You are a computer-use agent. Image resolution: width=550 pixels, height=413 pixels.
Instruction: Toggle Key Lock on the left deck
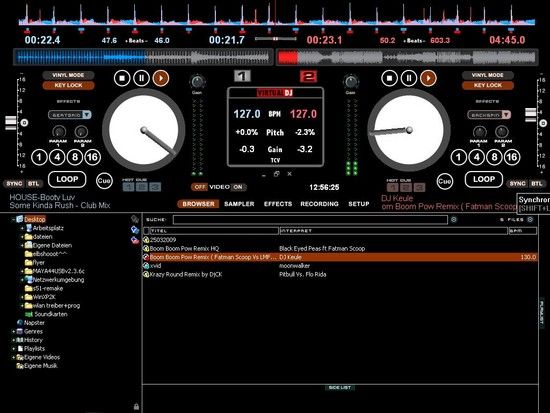point(68,85)
